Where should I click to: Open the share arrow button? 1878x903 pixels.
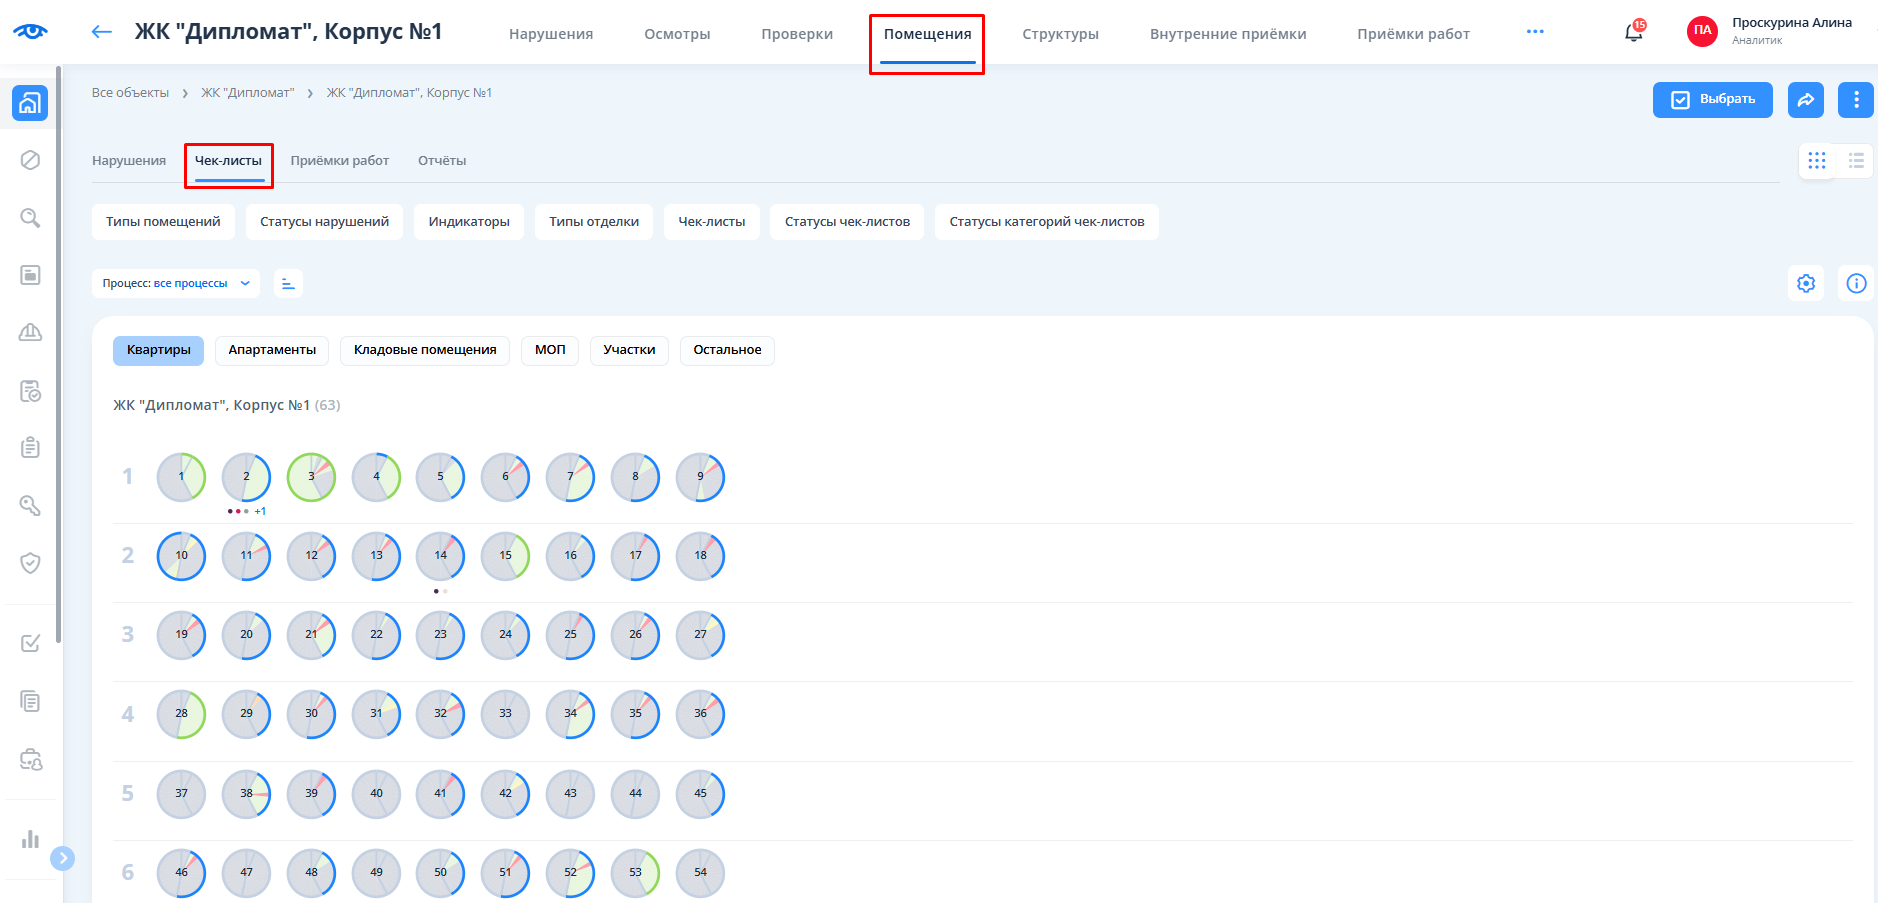1805,100
